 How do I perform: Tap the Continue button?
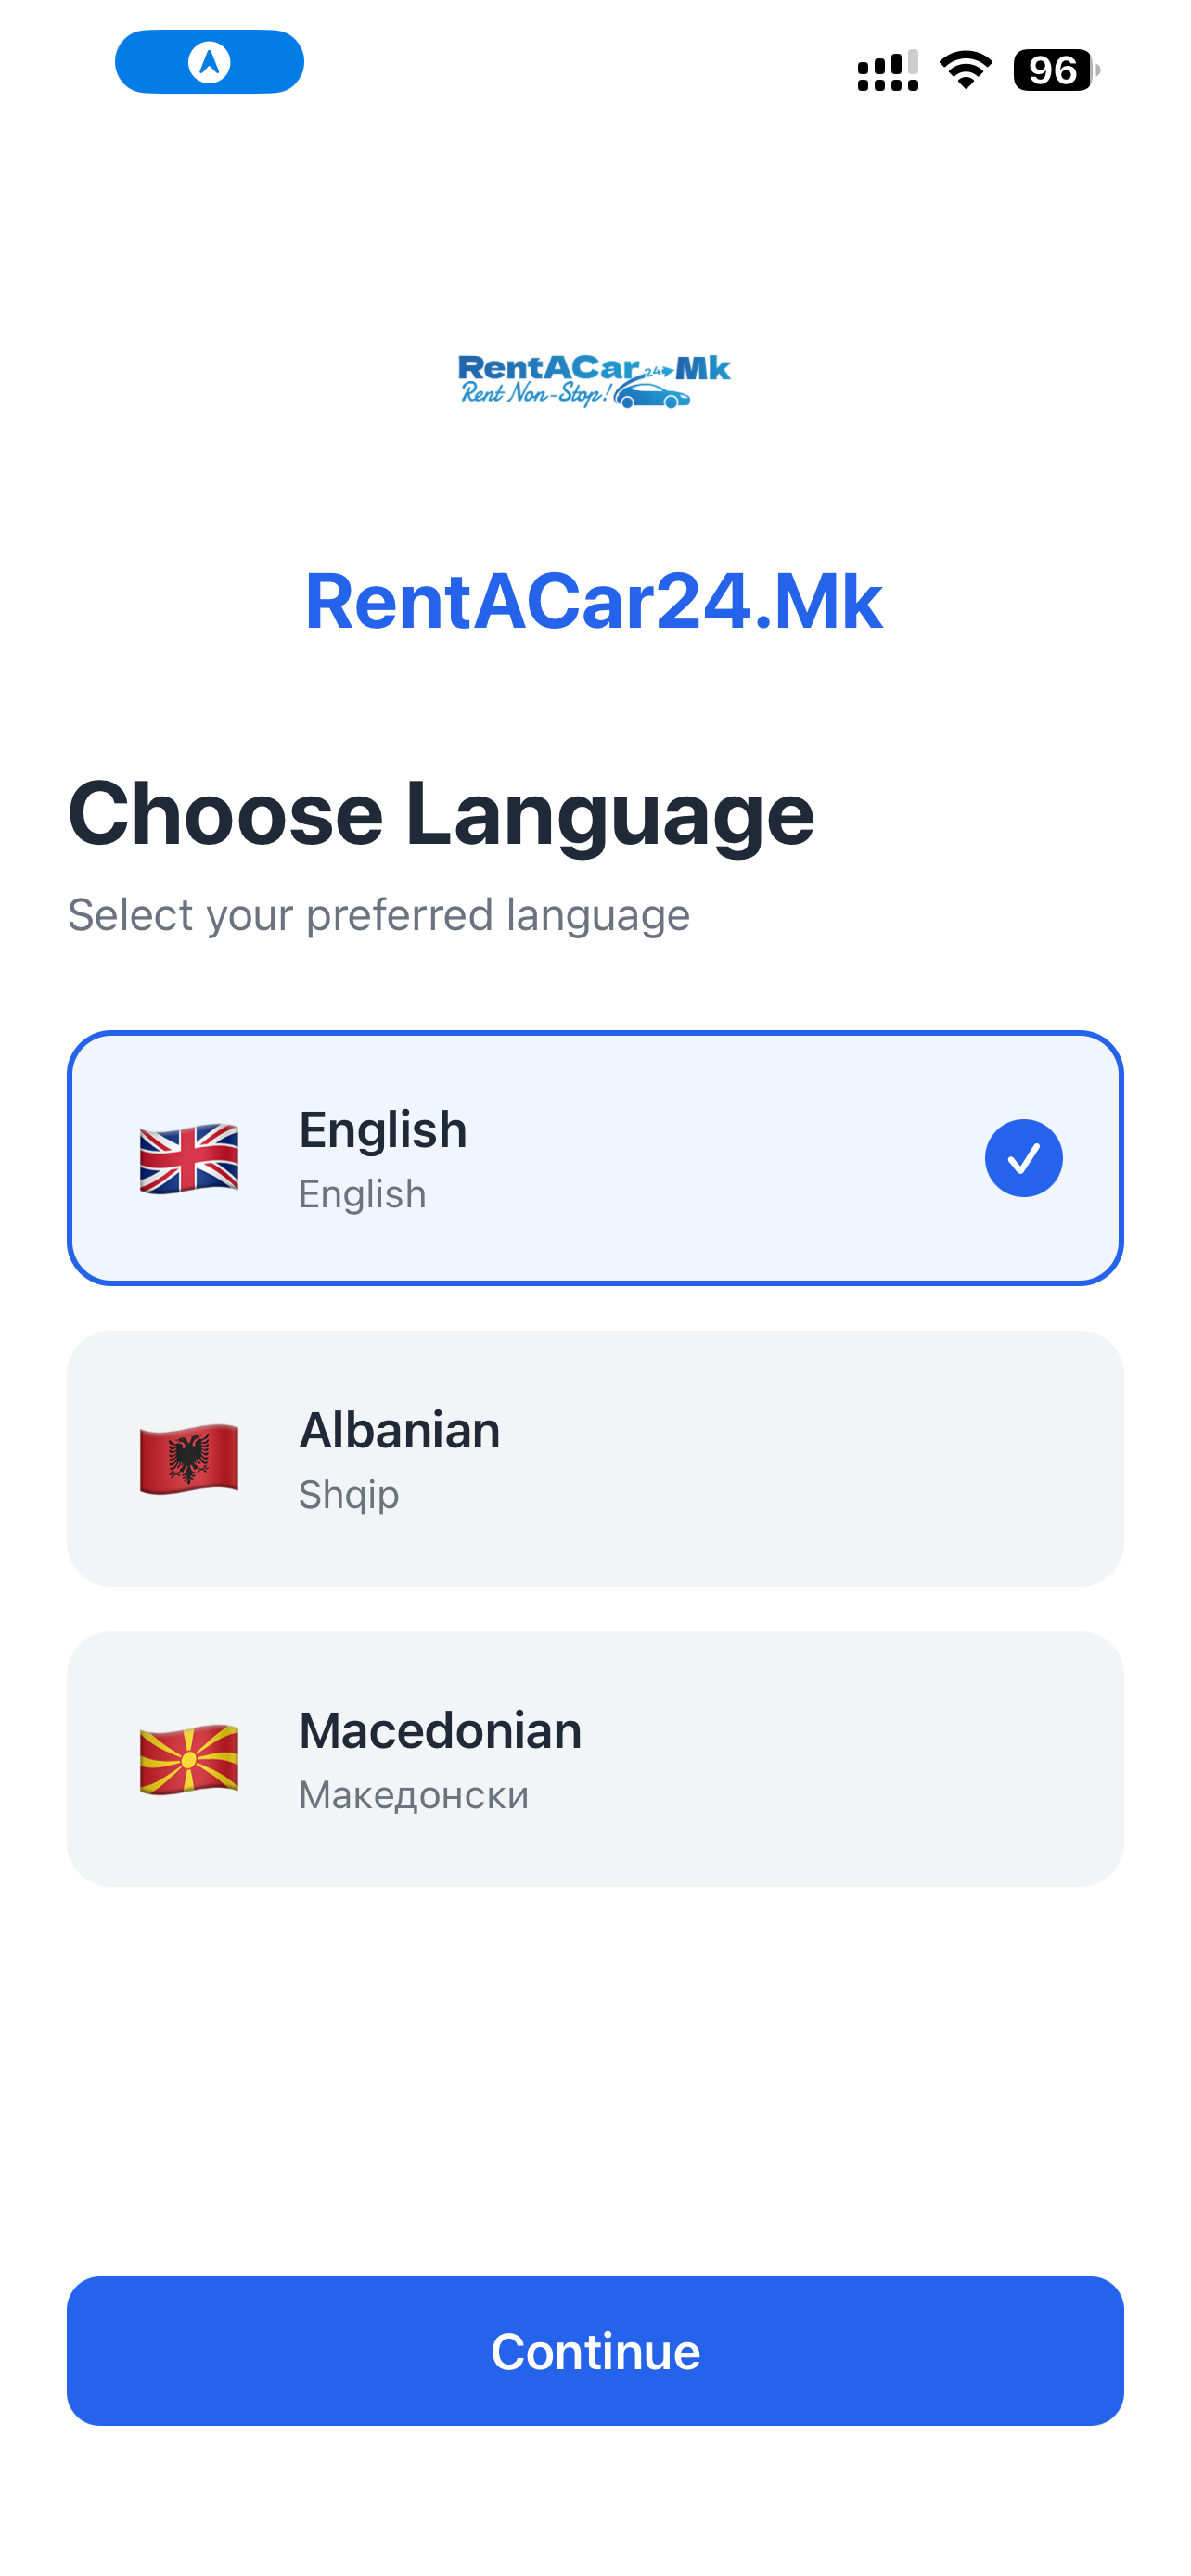(595, 2351)
